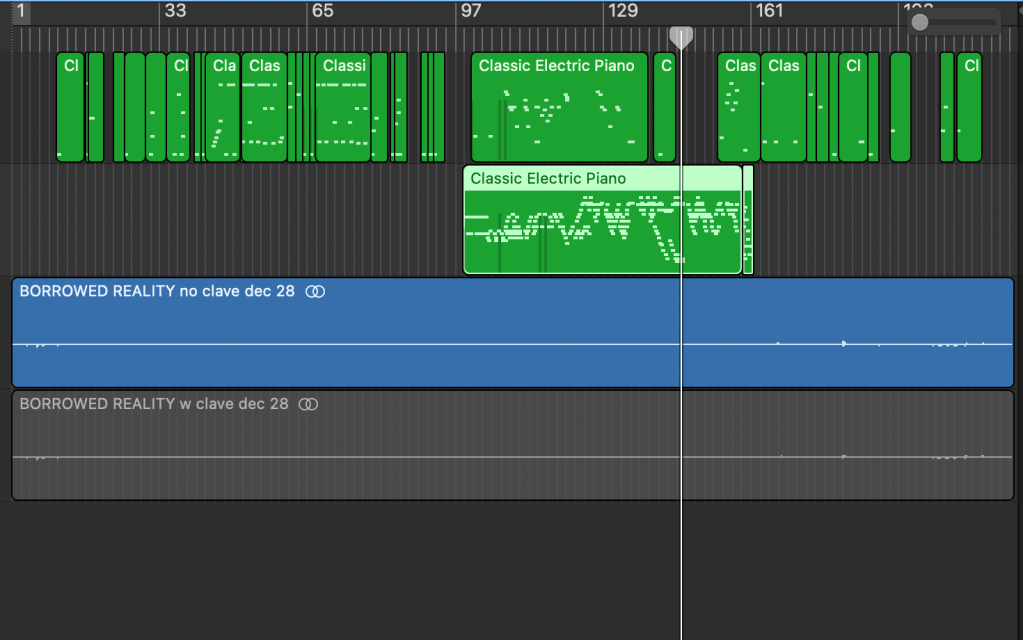This screenshot has height=640, width=1023.
Task: Click the horizontal zoom slider knob
Action: coord(920,22)
